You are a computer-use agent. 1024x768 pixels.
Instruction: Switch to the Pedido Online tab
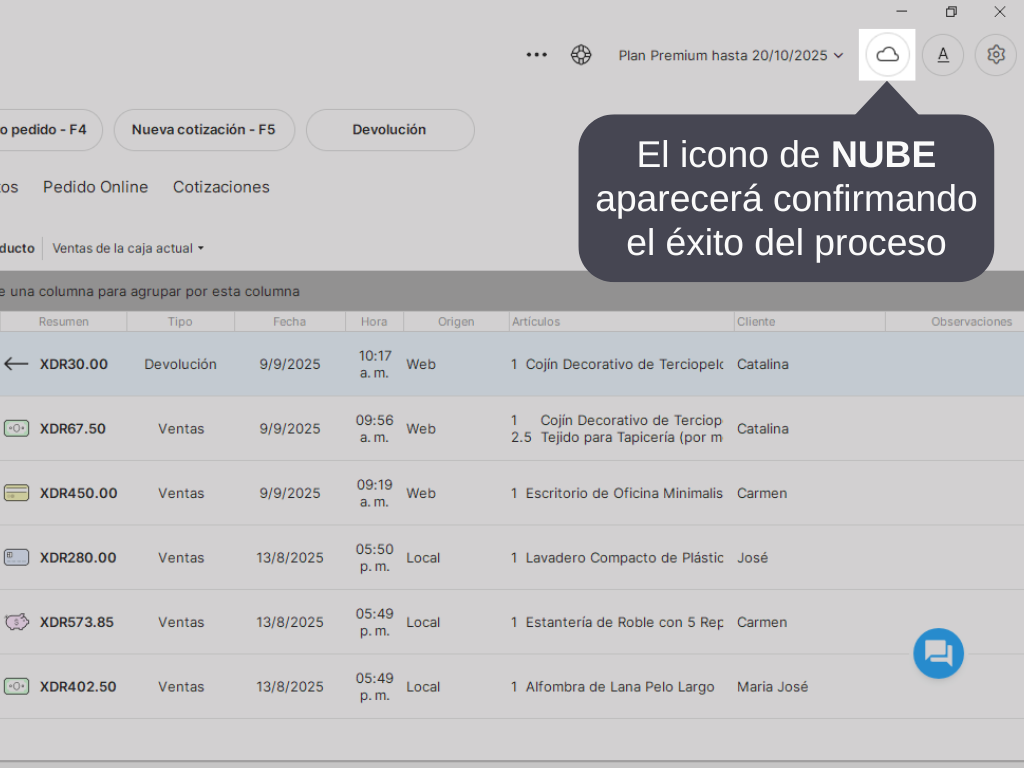pos(95,187)
